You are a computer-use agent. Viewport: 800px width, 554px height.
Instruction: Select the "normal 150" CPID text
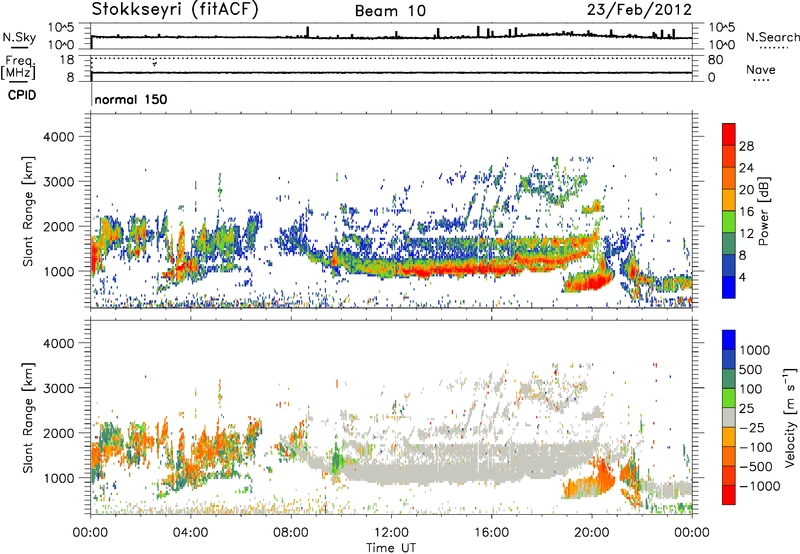pos(131,99)
